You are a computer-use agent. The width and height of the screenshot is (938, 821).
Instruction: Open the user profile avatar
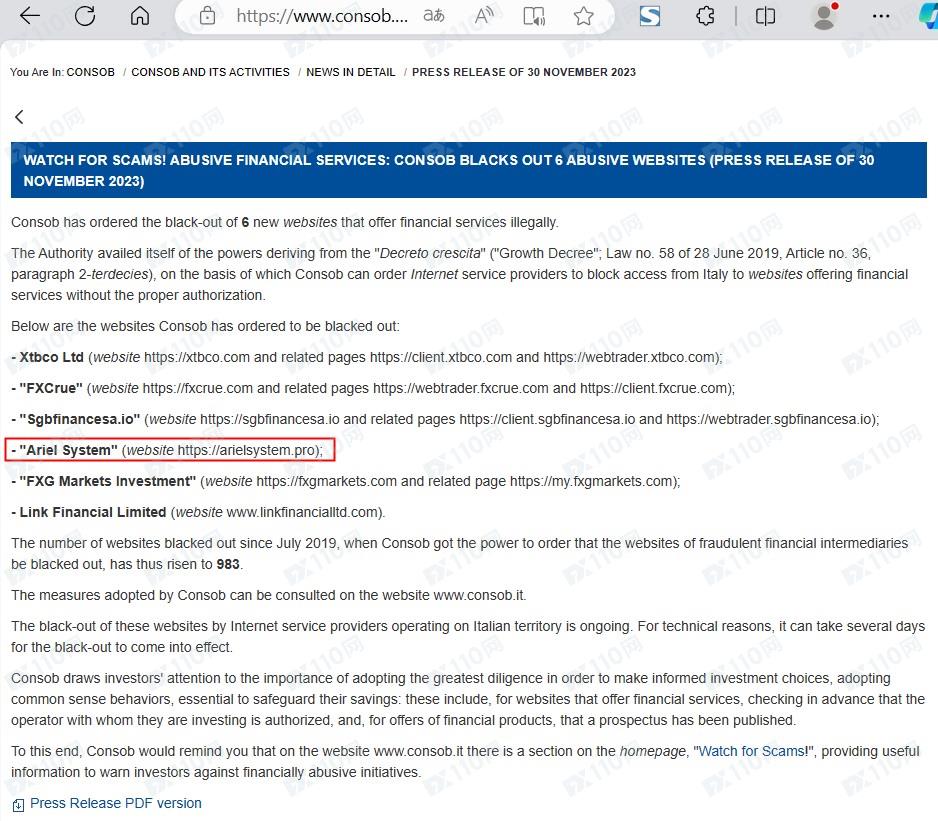click(x=824, y=16)
